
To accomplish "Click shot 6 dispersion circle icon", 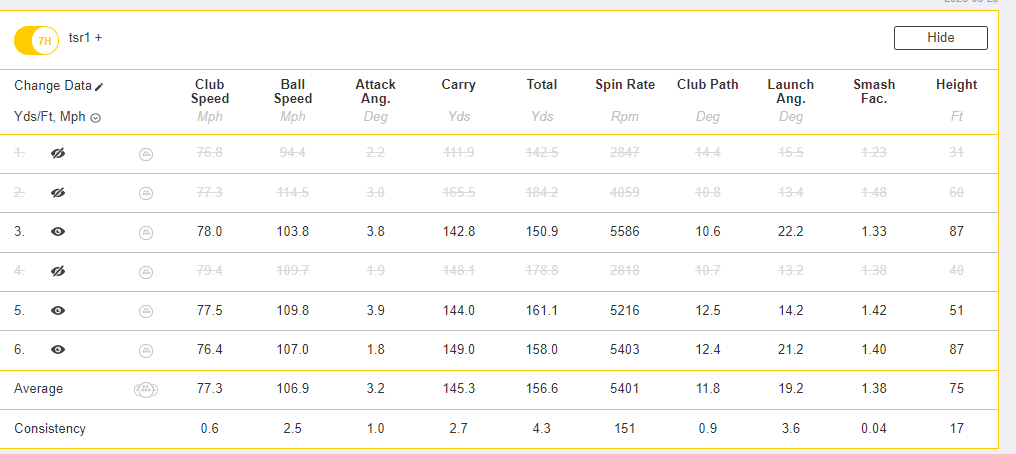I will click(x=146, y=350).
